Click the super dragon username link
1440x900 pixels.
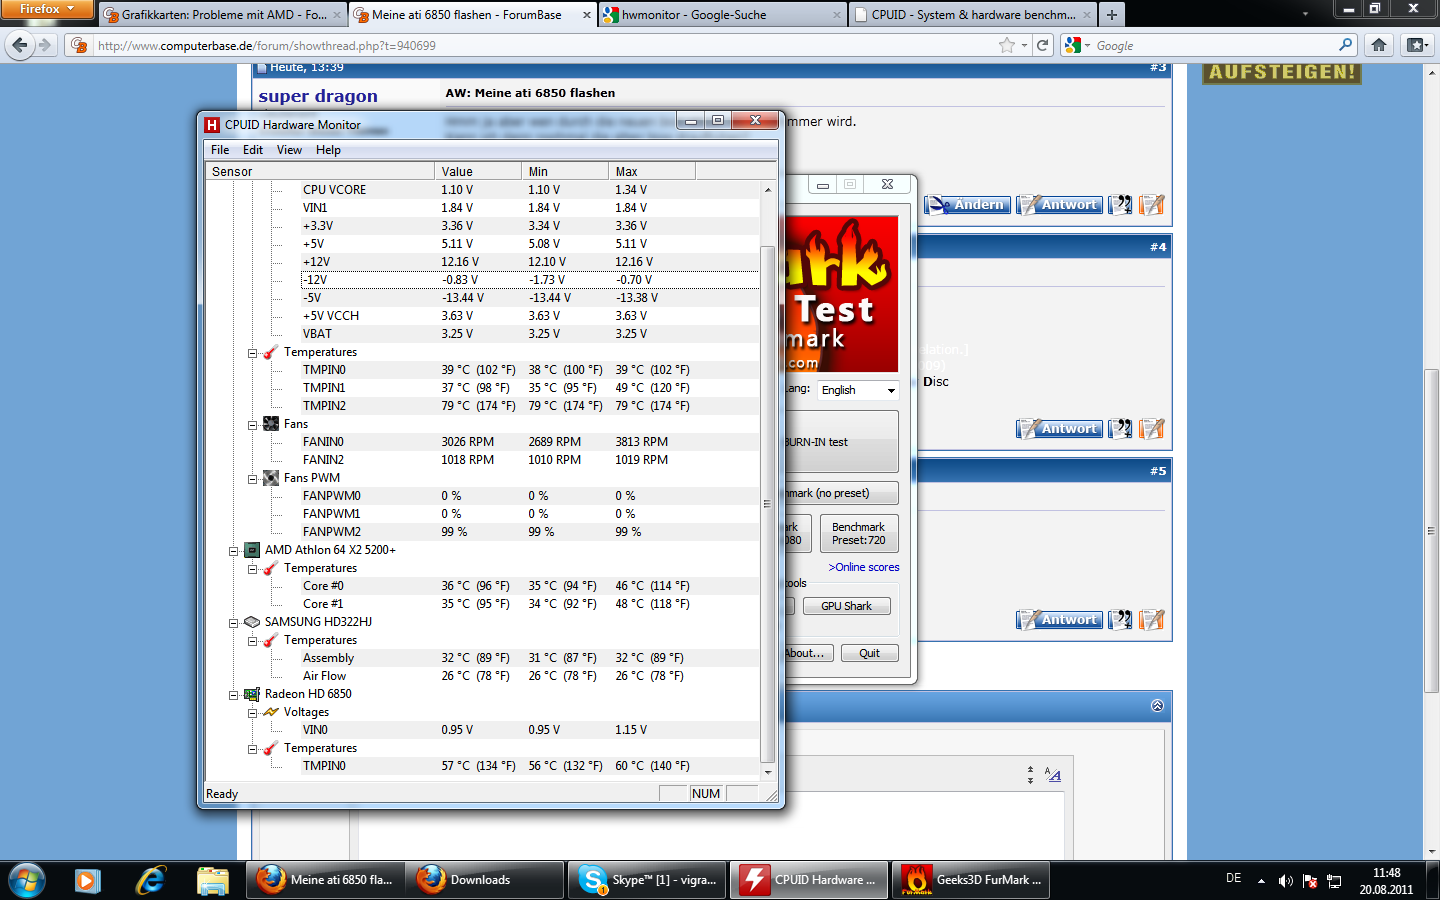[x=318, y=96]
